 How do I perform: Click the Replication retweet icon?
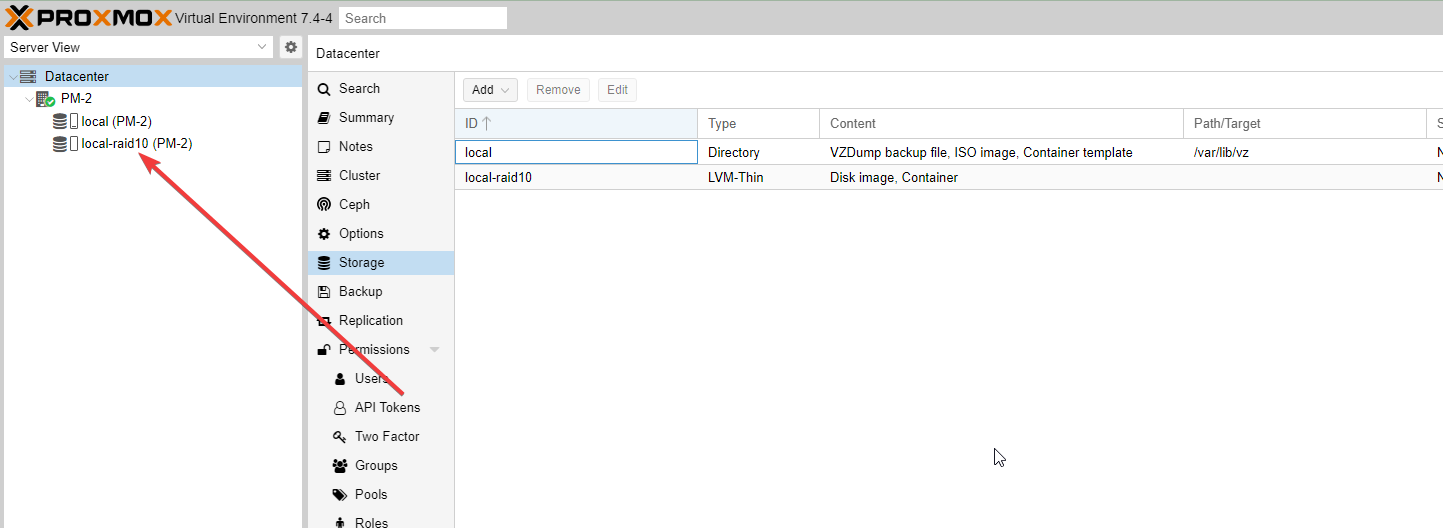323,321
